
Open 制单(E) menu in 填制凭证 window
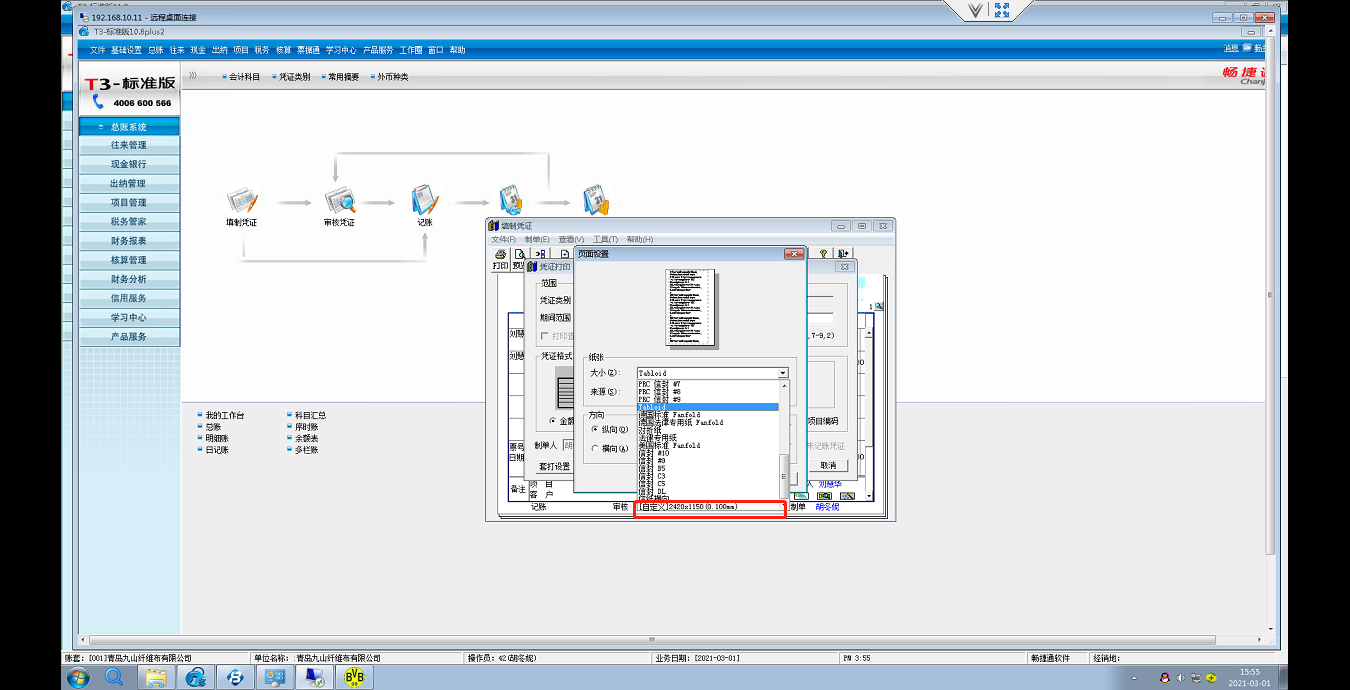[x=537, y=240]
